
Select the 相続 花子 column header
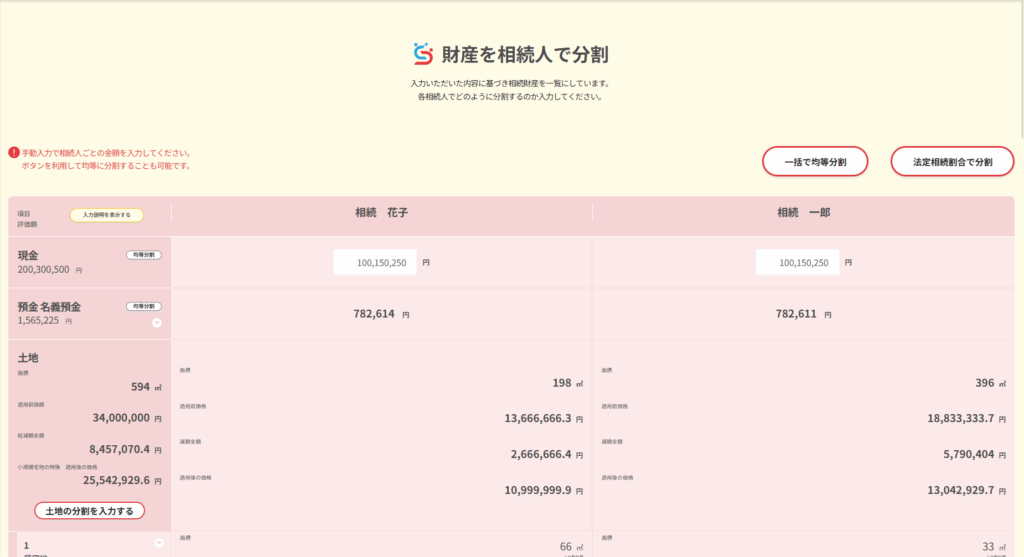point(381,213)
